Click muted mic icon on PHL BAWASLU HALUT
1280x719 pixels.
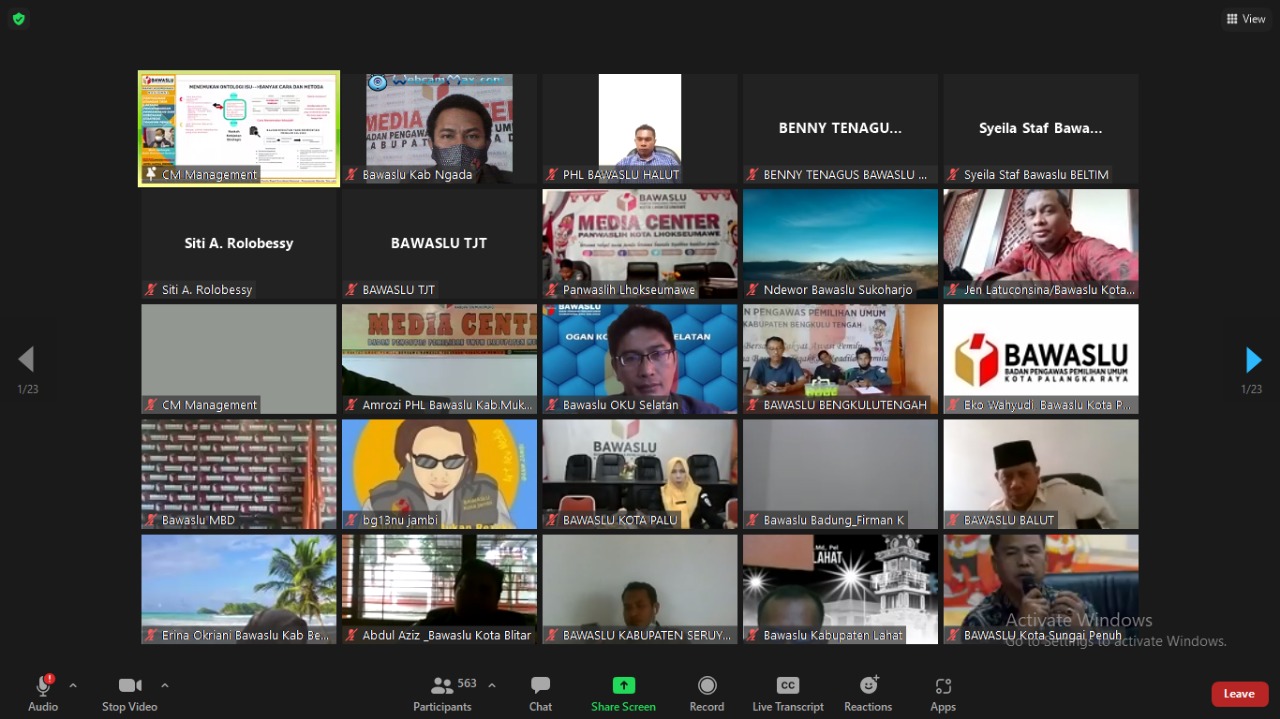pos(552,175)
